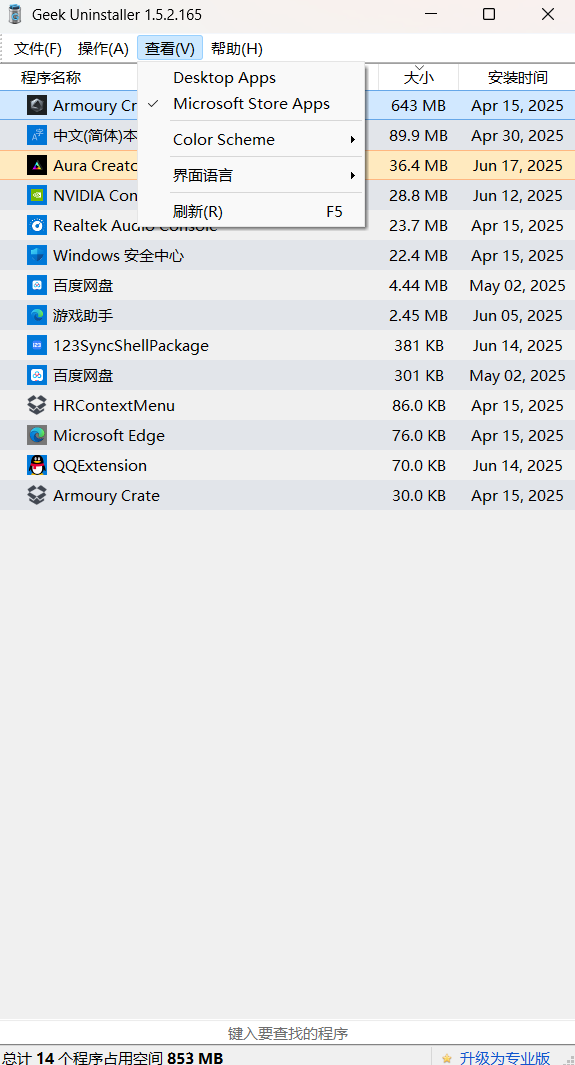
Task: Click the 升级为专业版 upgrade link
Action: click(x=505, y=1058)
